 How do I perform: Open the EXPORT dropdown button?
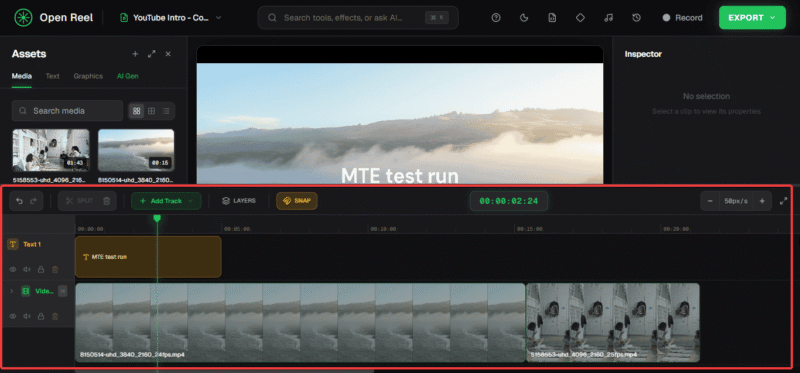click(752, 18)
